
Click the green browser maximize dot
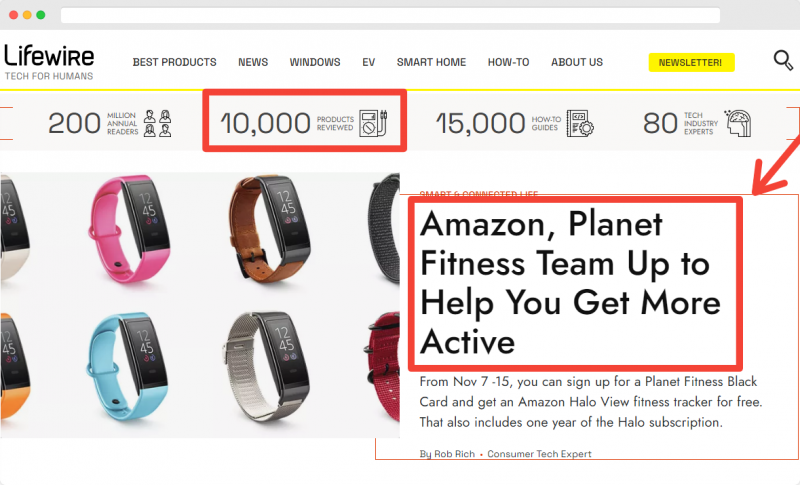point(41,15)
